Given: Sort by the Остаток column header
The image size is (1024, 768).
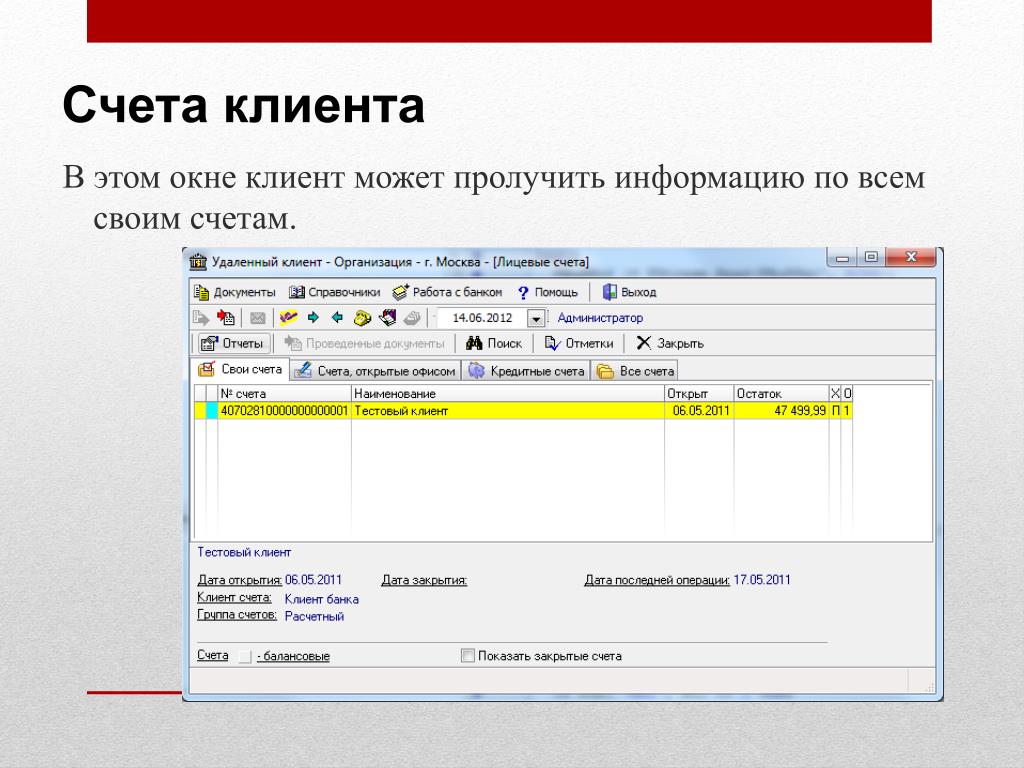Looking at the screenshot, I should (781, 394).
